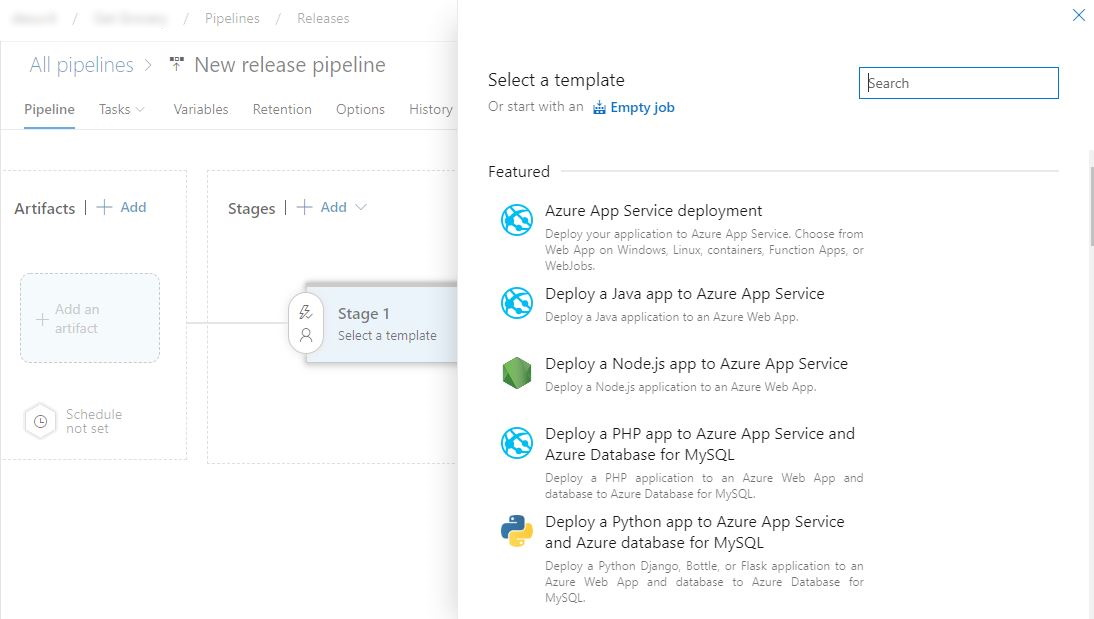Open Stage 1 pre-deployment approver person icon
This screenshot has height=619, width=1094.
click(x=306, y=335)
